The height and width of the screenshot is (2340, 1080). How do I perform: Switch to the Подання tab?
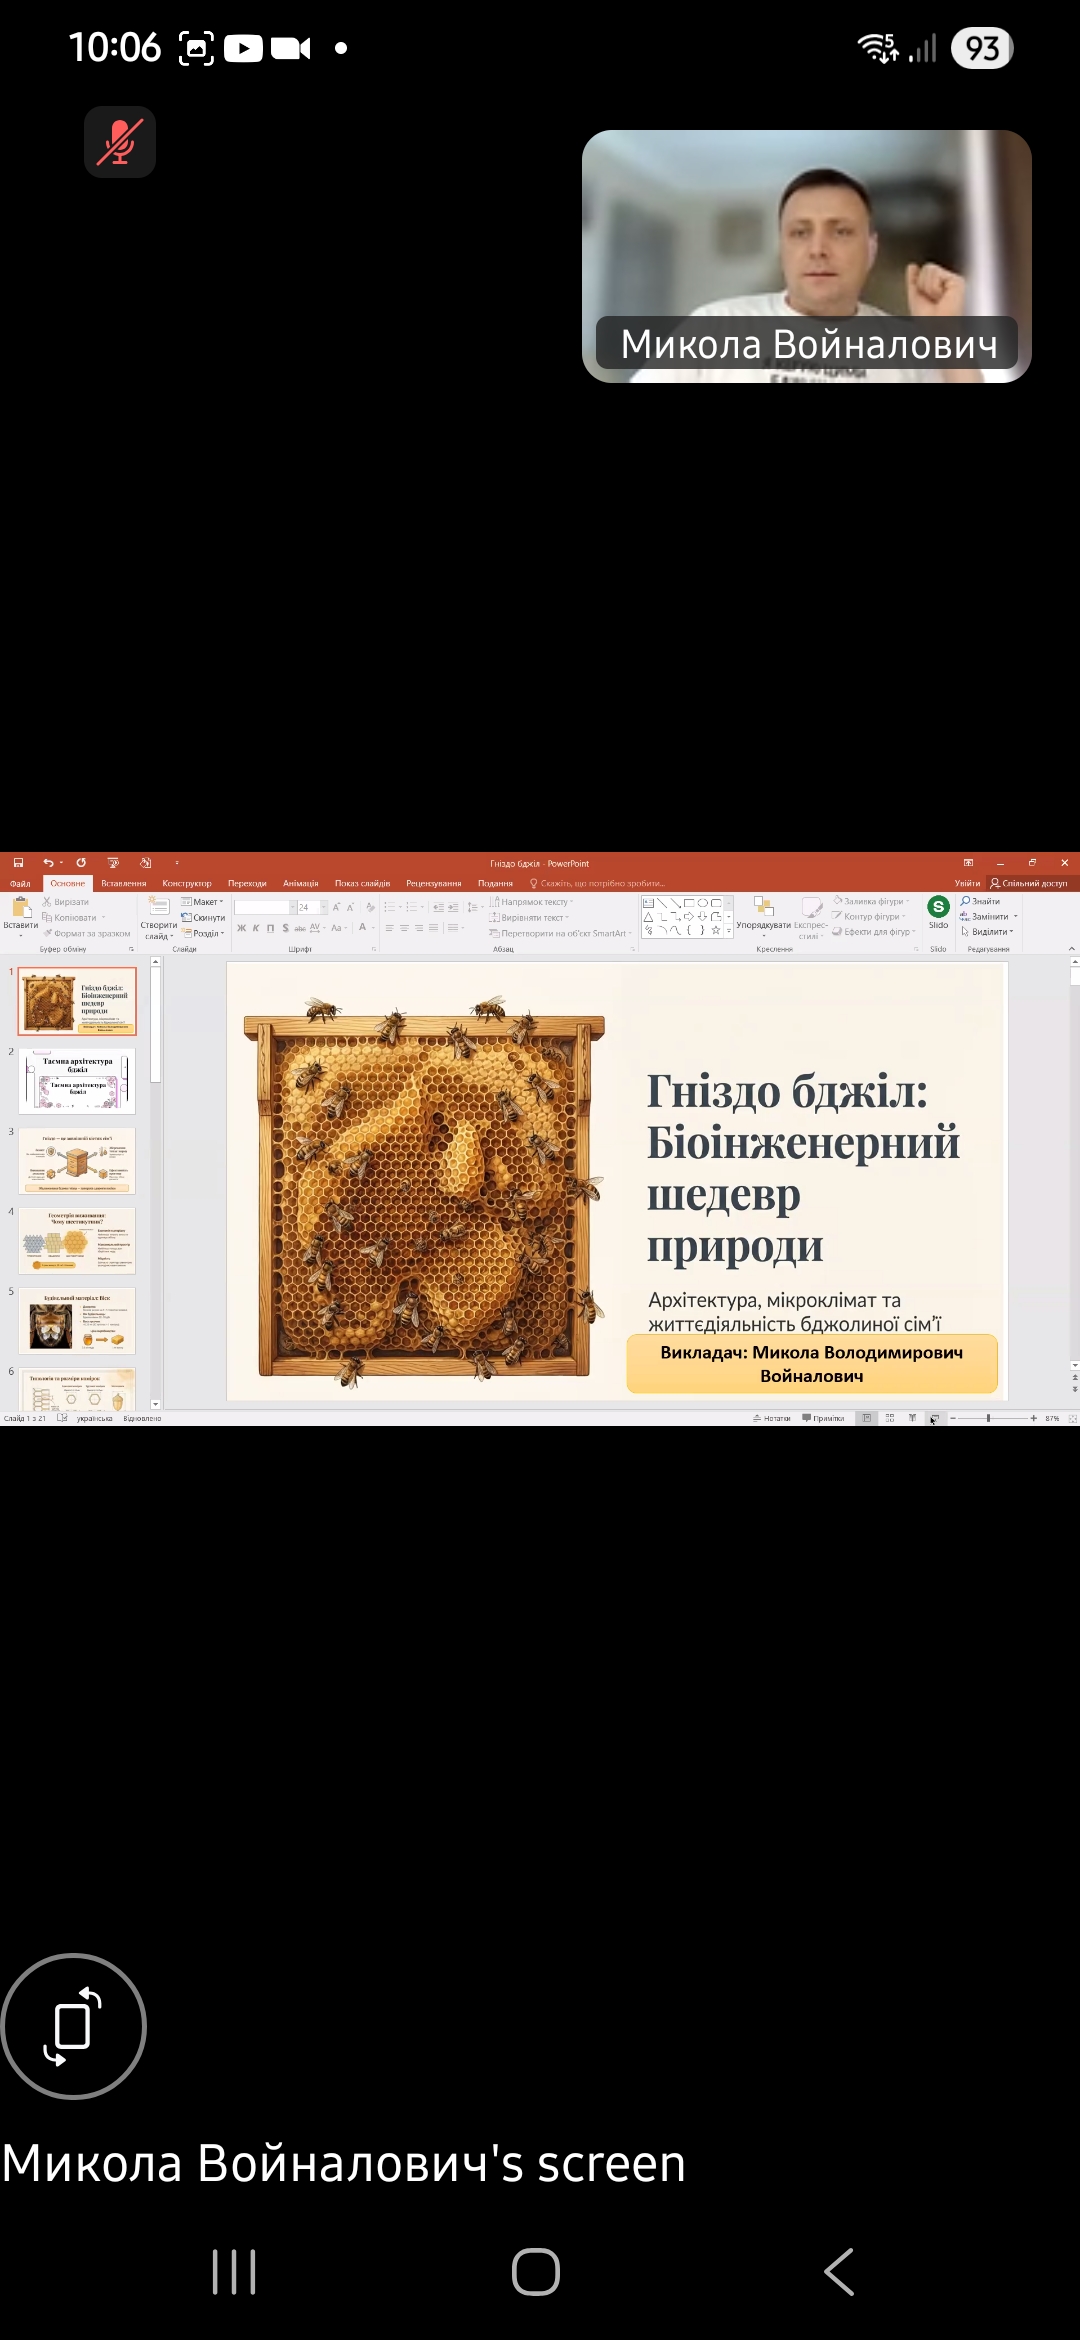tap(495, 883)
